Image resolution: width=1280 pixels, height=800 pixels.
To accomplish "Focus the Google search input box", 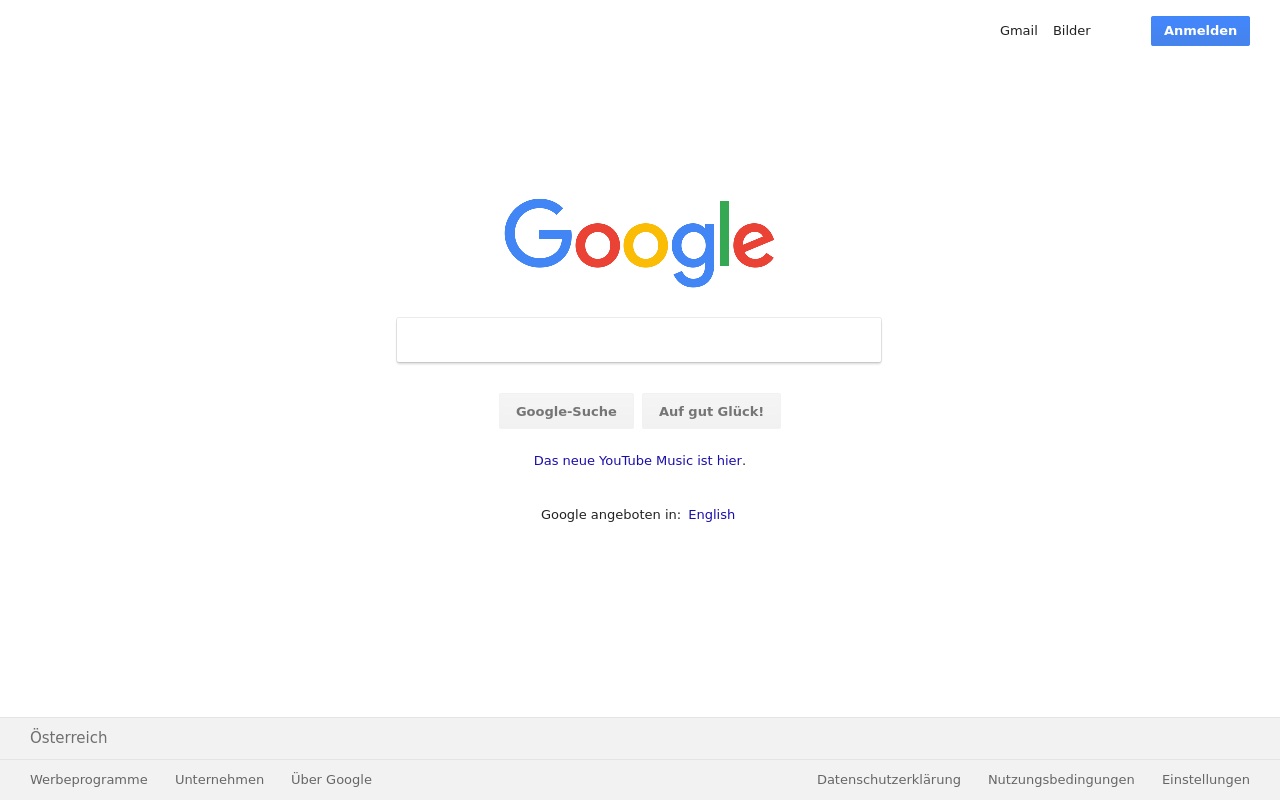I will [x=639, y=340].
